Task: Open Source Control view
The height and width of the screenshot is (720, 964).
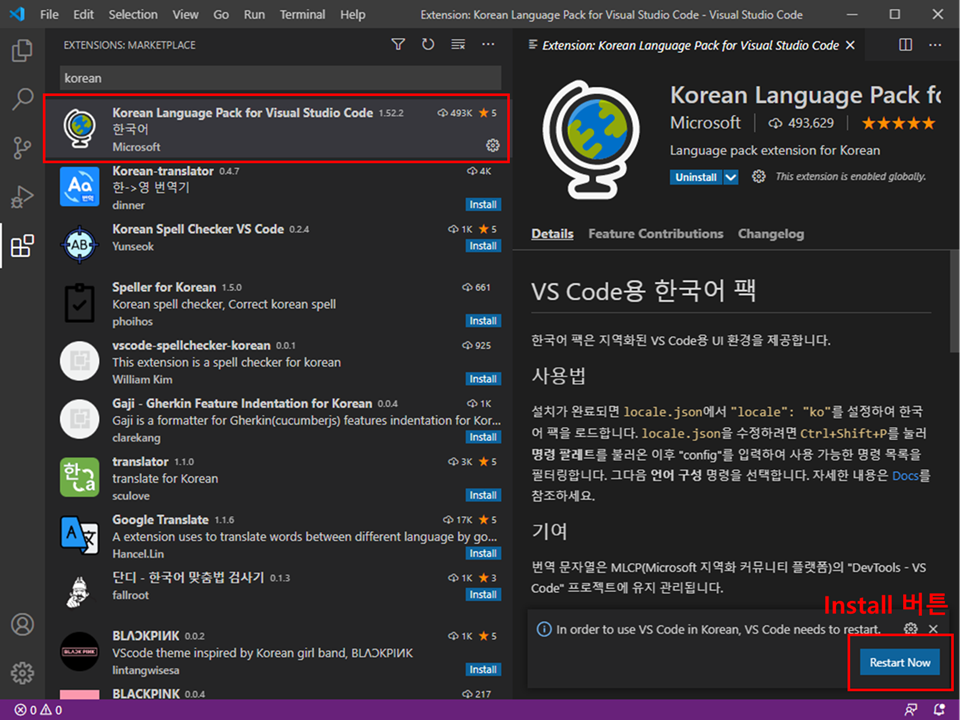Action: click(x=22, y=148)
